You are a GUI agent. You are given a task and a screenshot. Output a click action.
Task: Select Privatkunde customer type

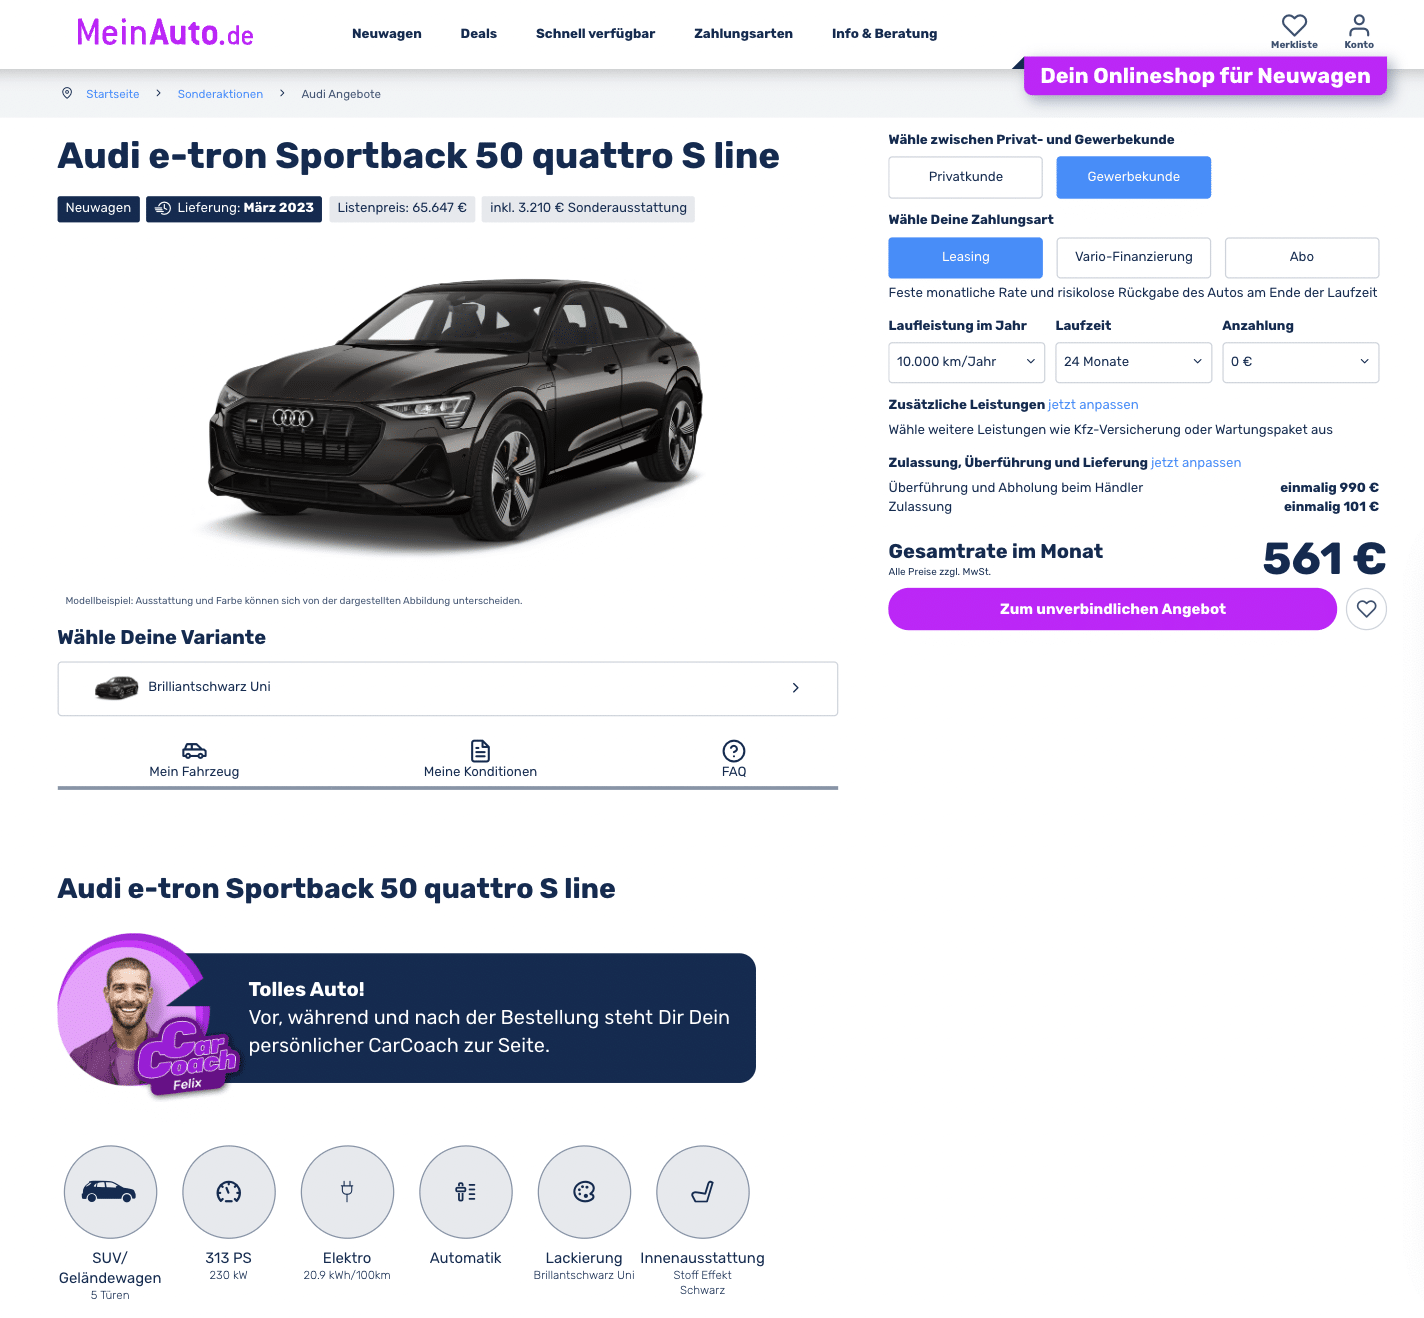[x=965, y=177]
